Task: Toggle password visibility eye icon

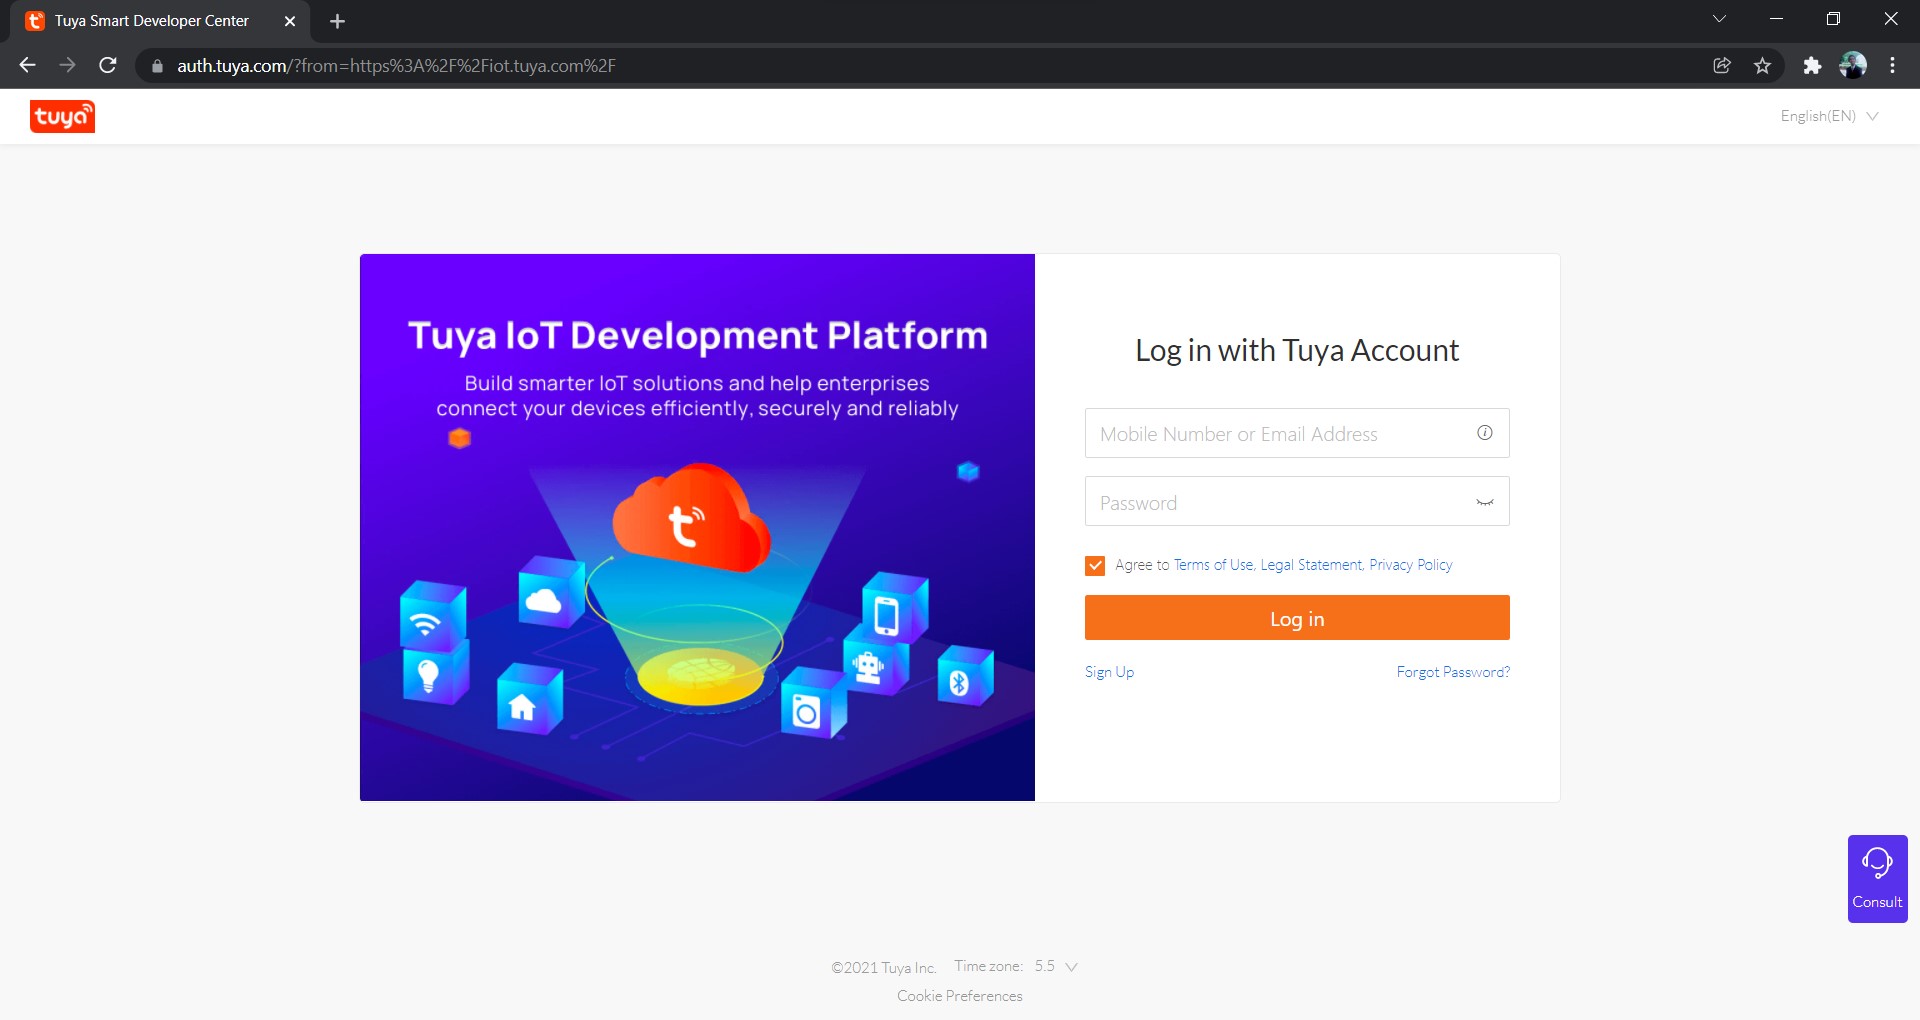Action: pos(1485,502)
